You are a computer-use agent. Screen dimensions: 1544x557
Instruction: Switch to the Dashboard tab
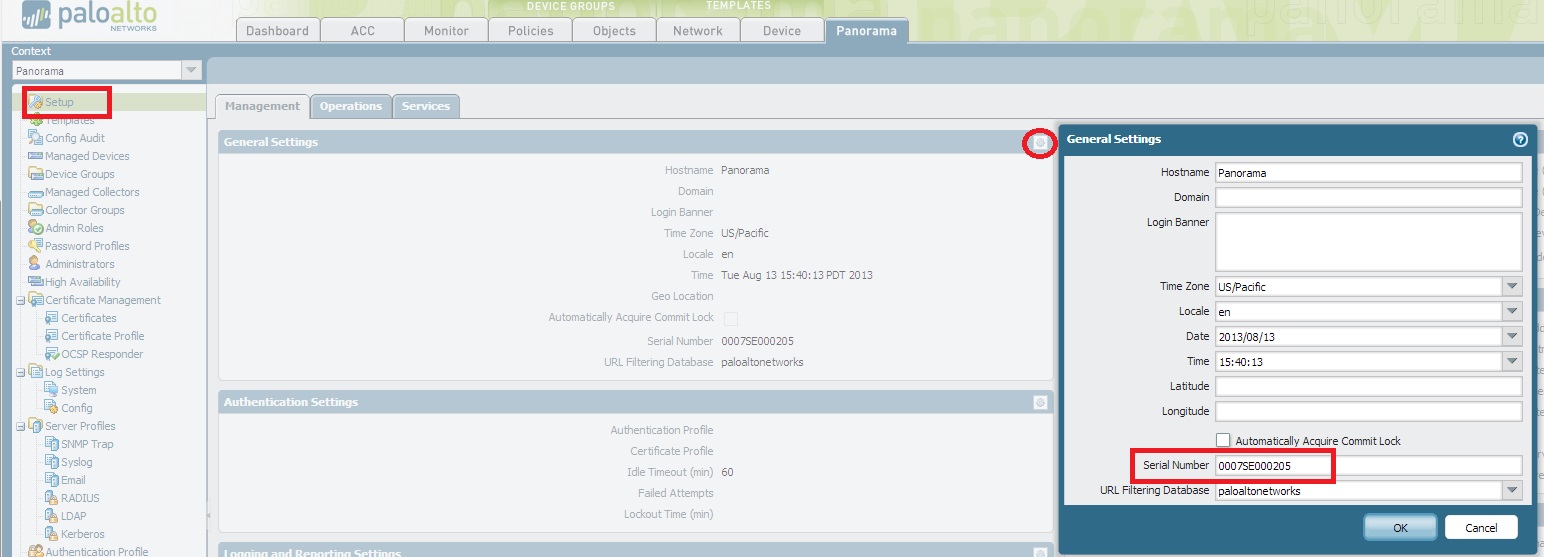[x=277, y=30]
